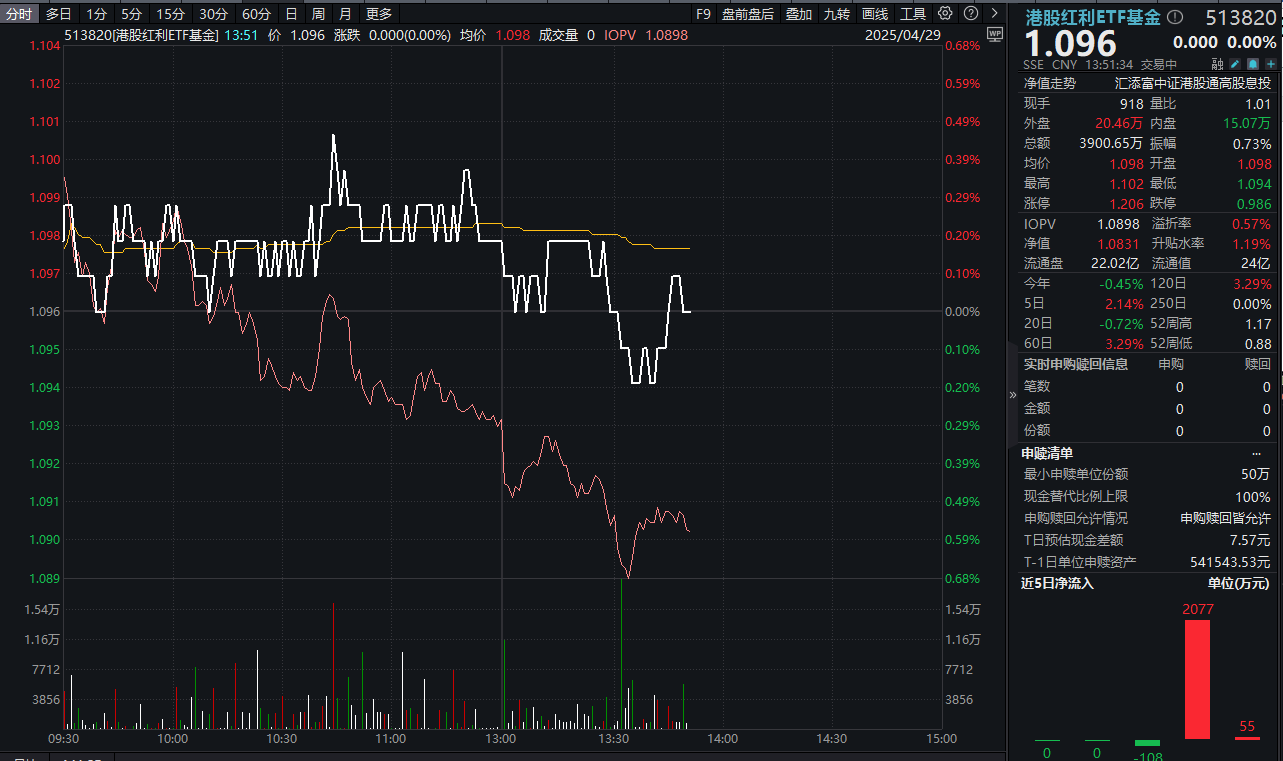This screenshot has height=761, width=1283.
Task: Open the settings gear in chart toolbar
Action: point(945,14)
